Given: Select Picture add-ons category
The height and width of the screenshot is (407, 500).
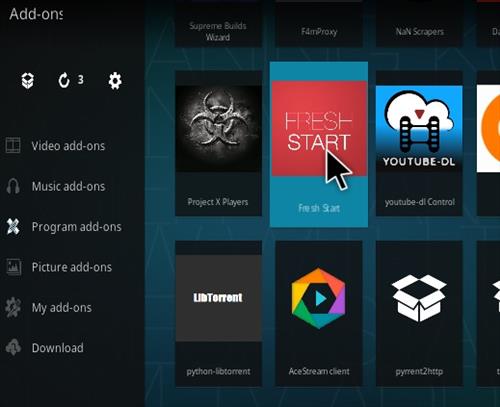Looking at the screenshot, I should tap(72, 267).
